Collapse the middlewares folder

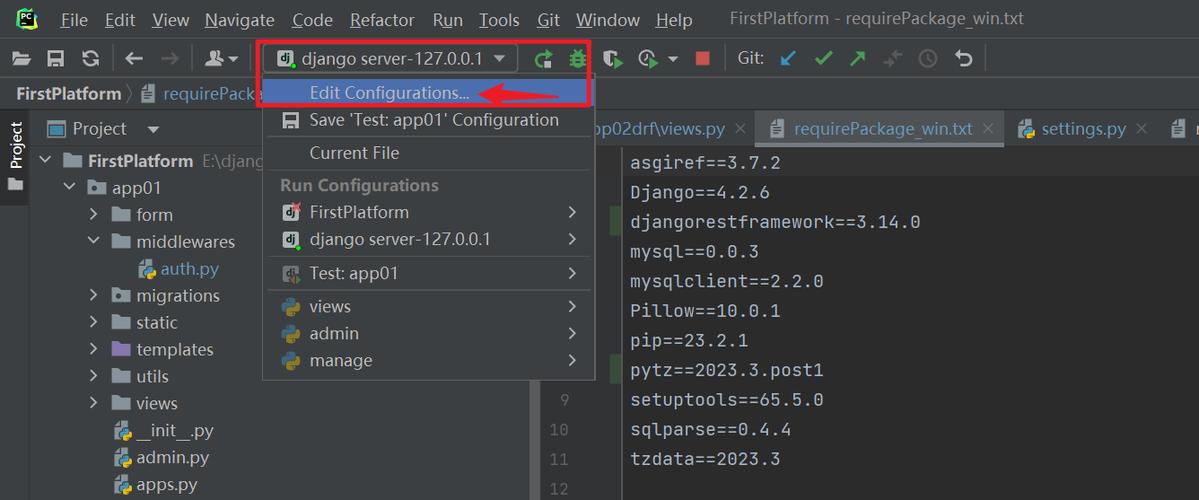pyautogui.click(x=93, y=242)
